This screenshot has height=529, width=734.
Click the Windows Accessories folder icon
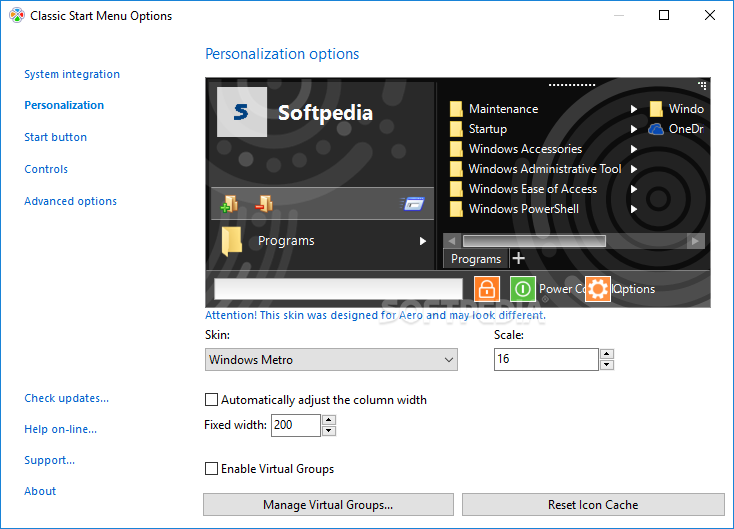pyautogui.click(x=456, y=149)
